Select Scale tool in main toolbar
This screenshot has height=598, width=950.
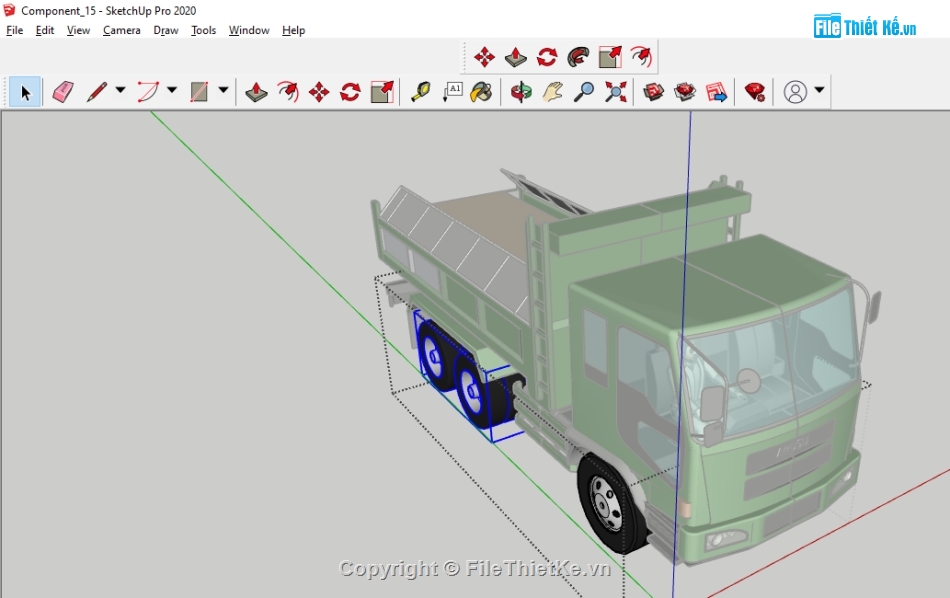382,92
